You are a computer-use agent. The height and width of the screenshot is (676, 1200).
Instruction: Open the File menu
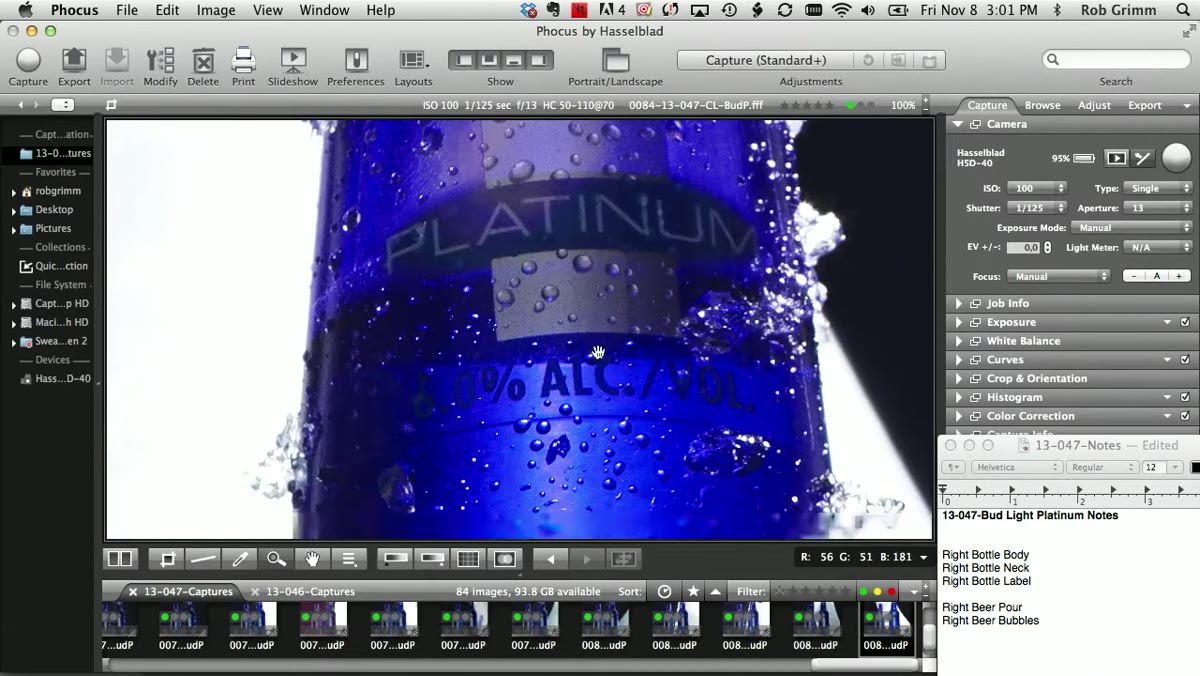click(x=127, y=10)
